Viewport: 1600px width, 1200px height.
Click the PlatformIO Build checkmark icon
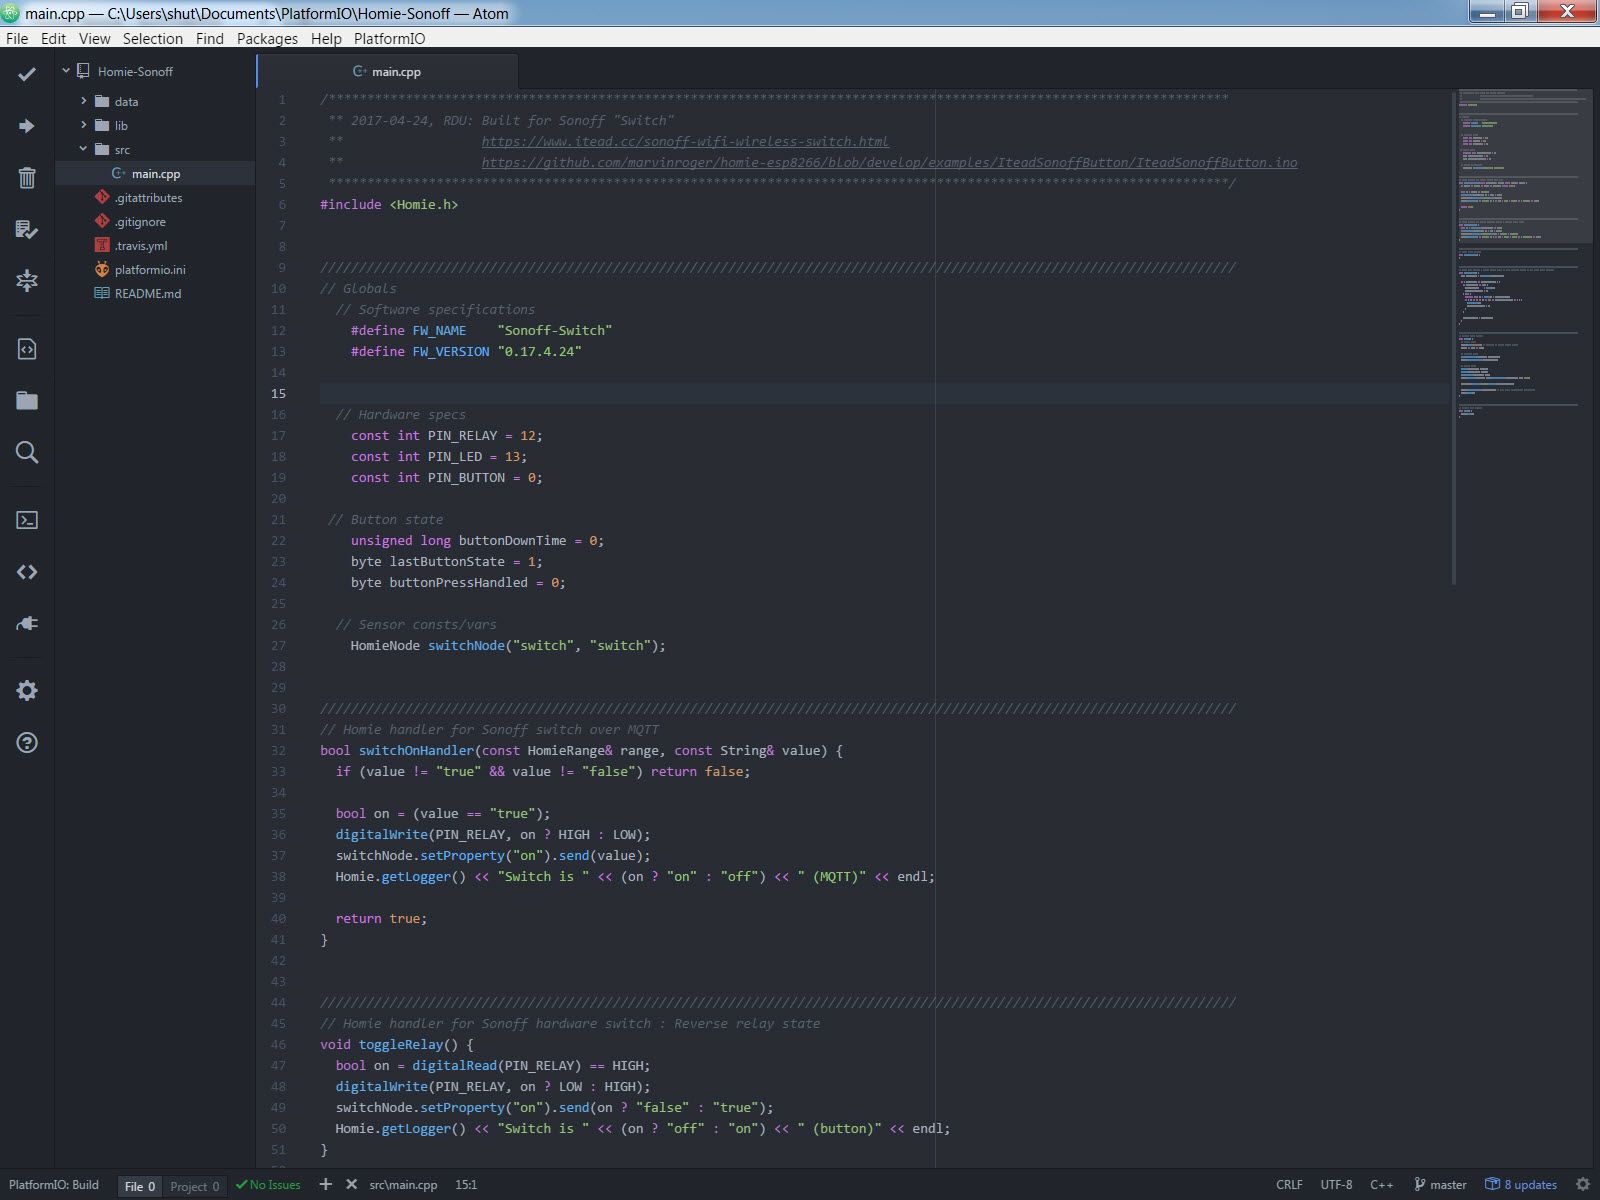pyautogui.click(x=27, y=74)
